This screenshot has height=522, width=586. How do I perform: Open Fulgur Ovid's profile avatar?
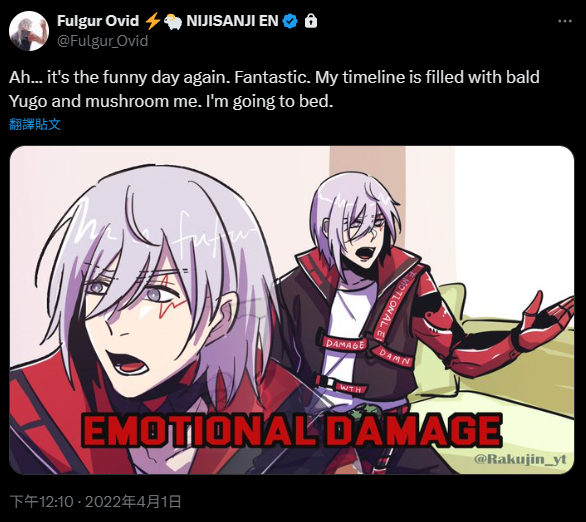29,31
